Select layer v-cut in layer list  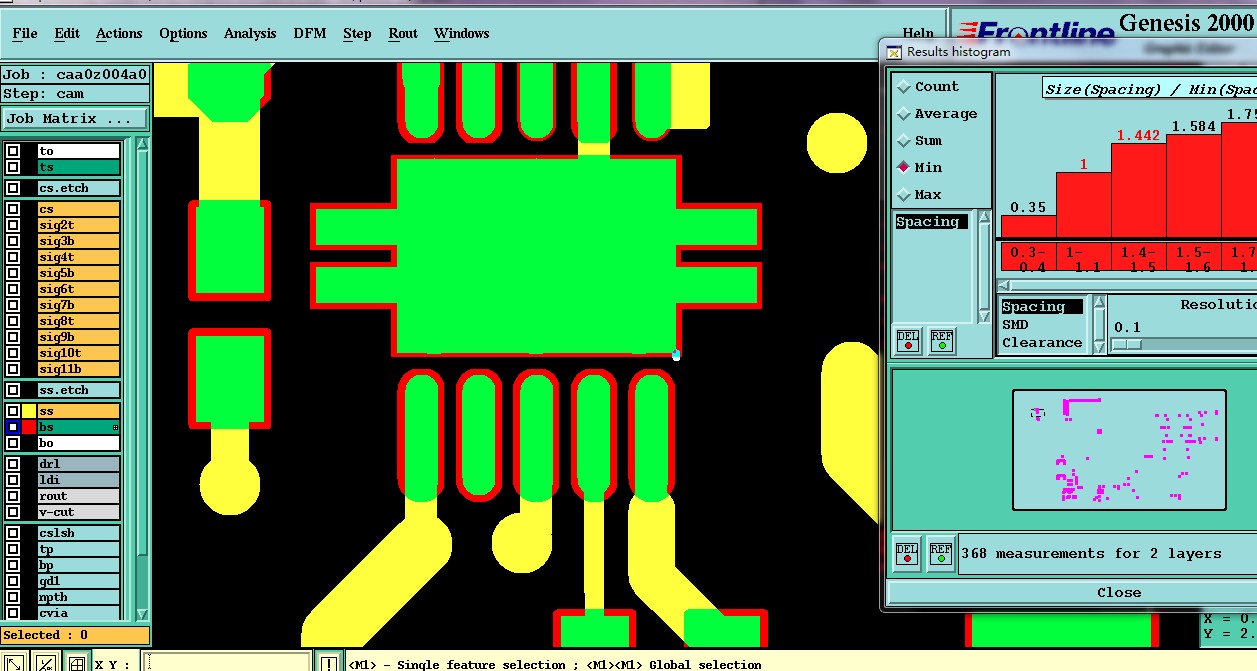78,512
